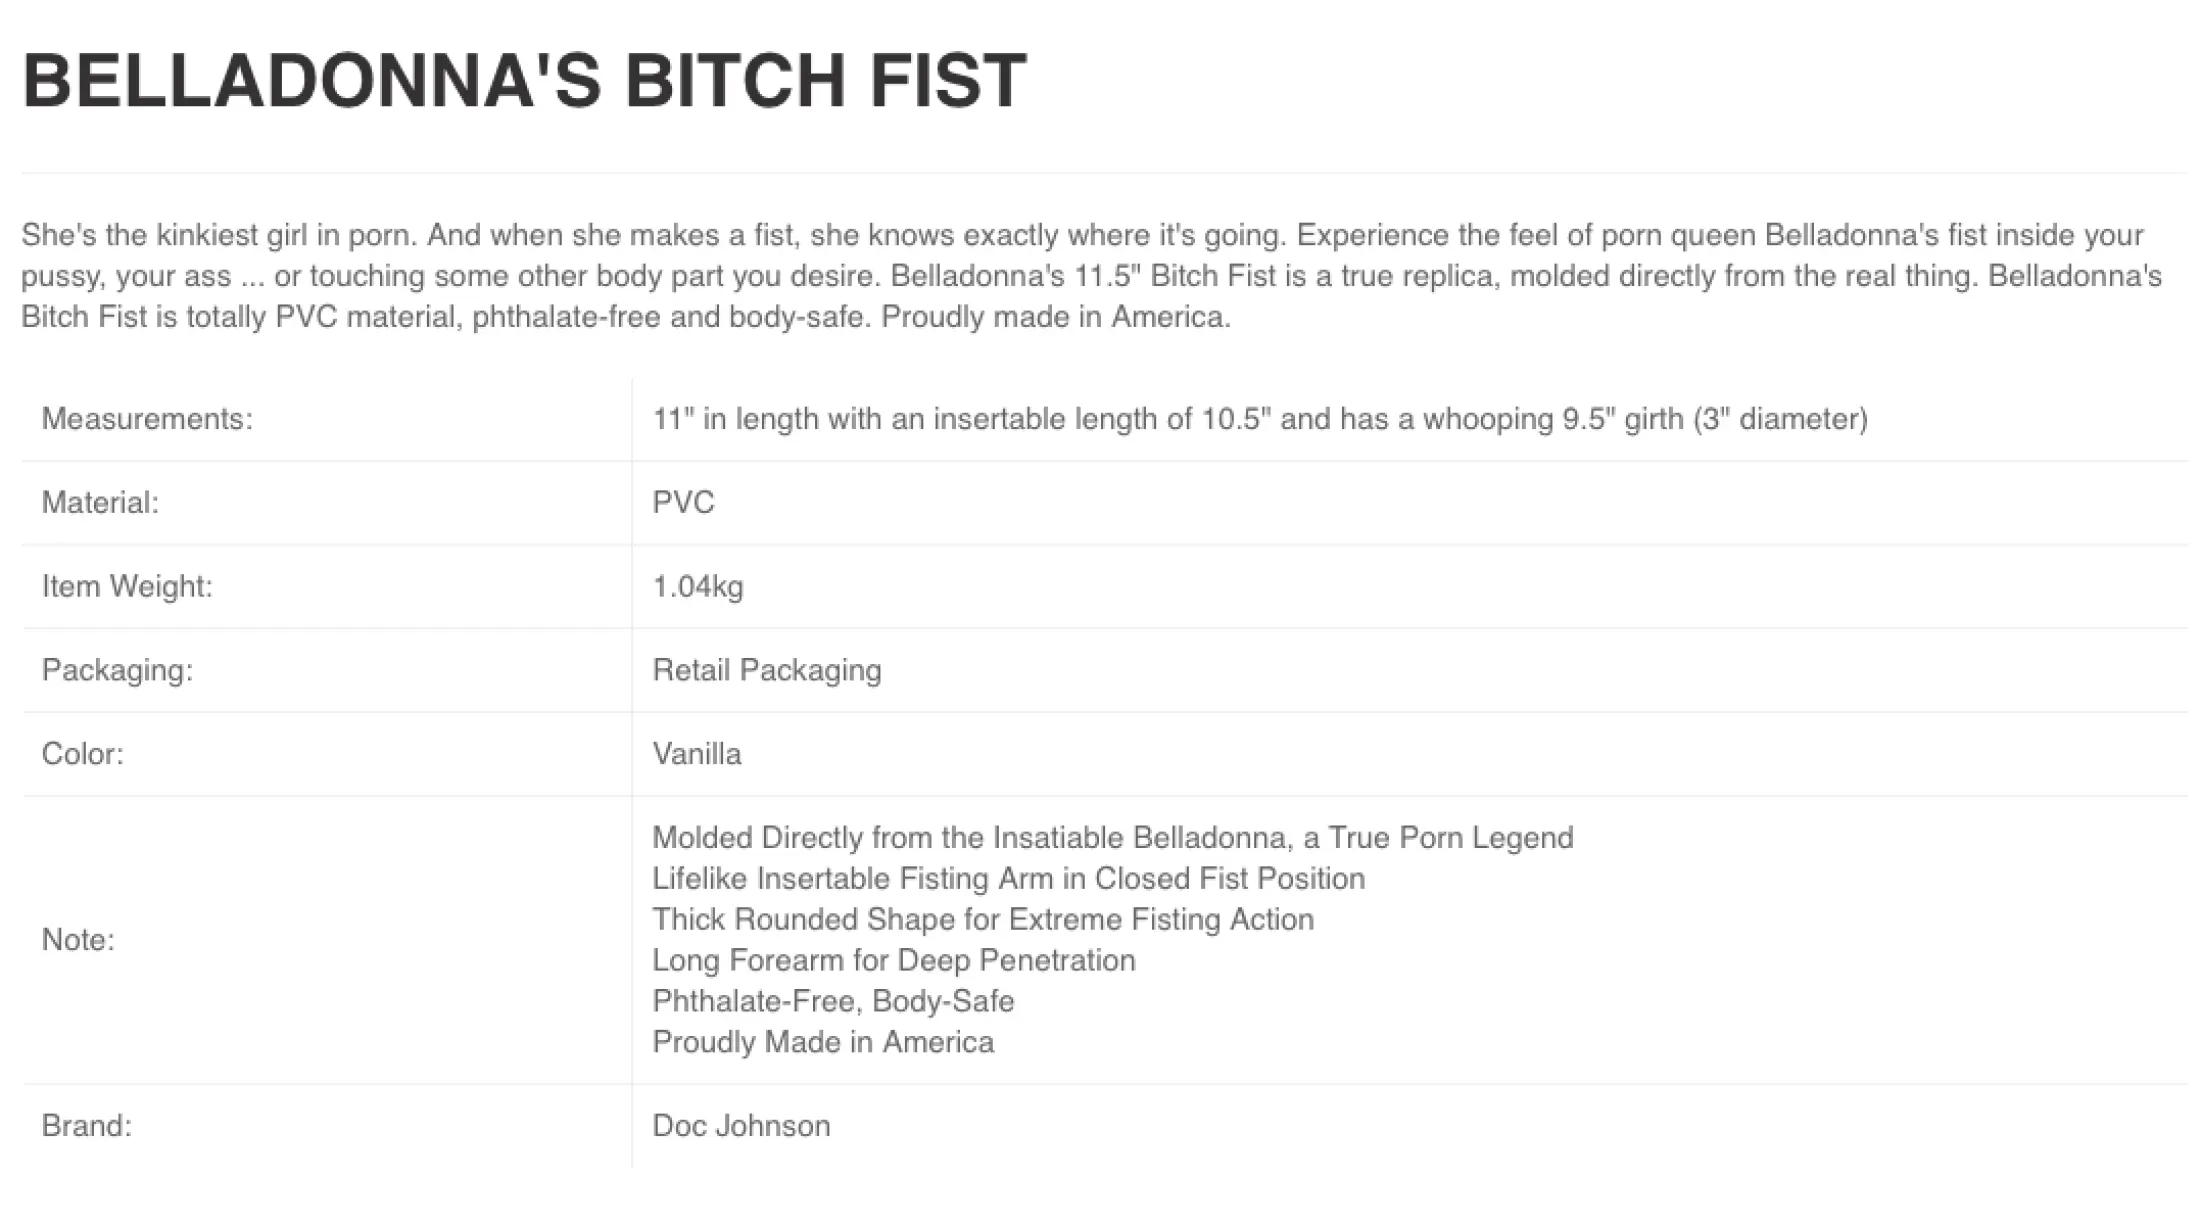
Task: Click the 'Long Forearm' note line
Action: point(893,960)
